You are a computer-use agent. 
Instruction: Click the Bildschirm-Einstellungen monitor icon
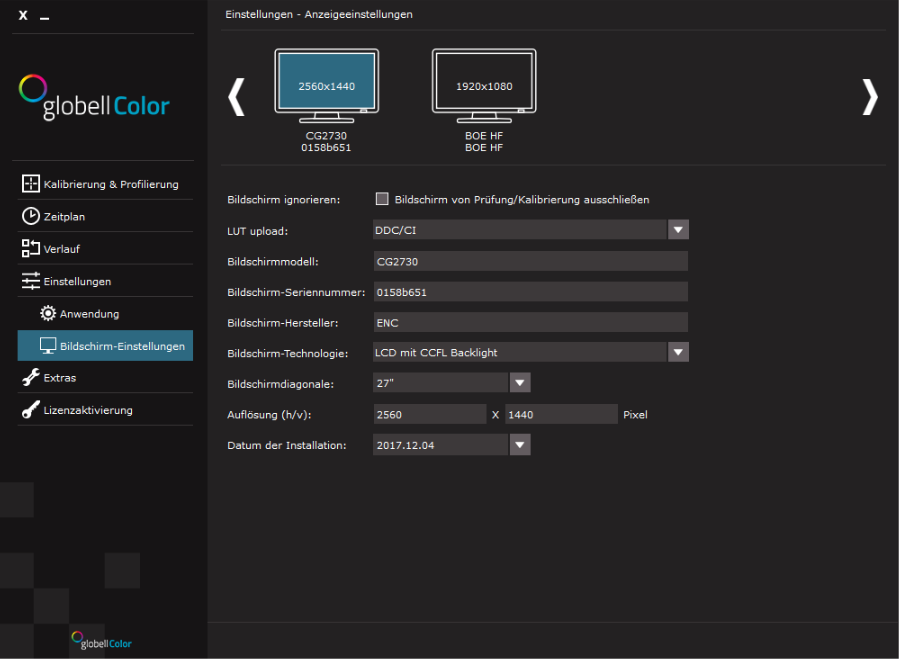(x=47, y=346)
